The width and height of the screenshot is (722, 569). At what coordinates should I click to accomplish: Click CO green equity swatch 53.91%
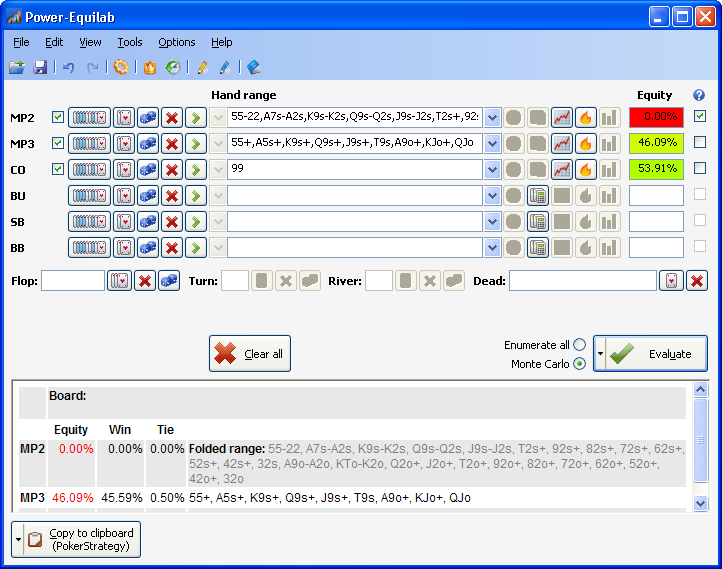point(656,169)
